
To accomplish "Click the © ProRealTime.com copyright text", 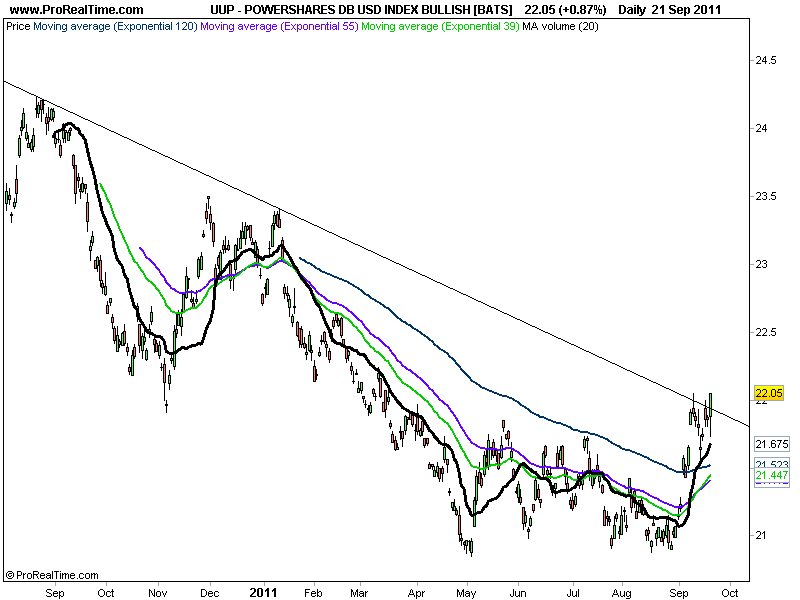I will [52, 575].
